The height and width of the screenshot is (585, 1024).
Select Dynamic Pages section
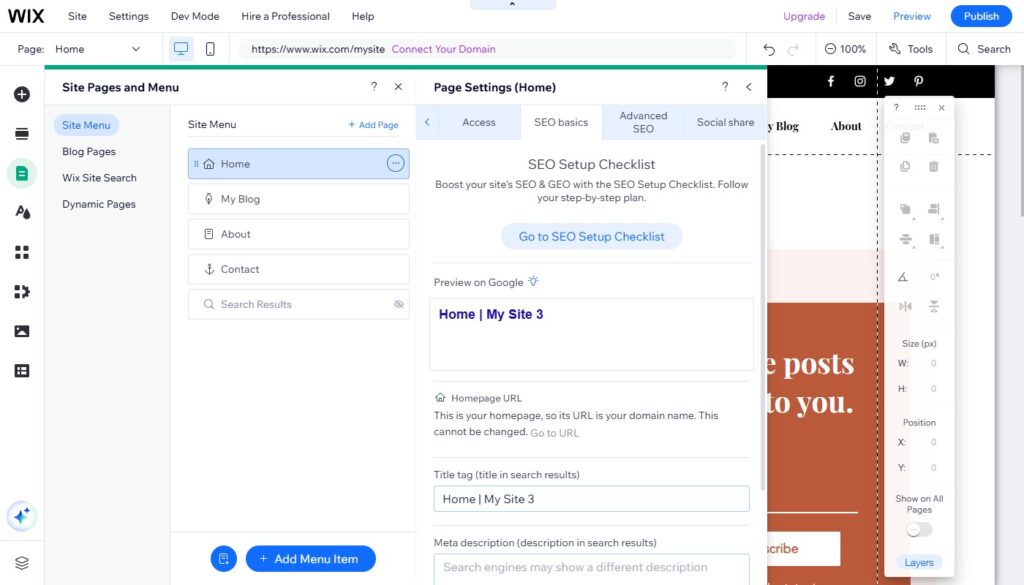[99, 204]
